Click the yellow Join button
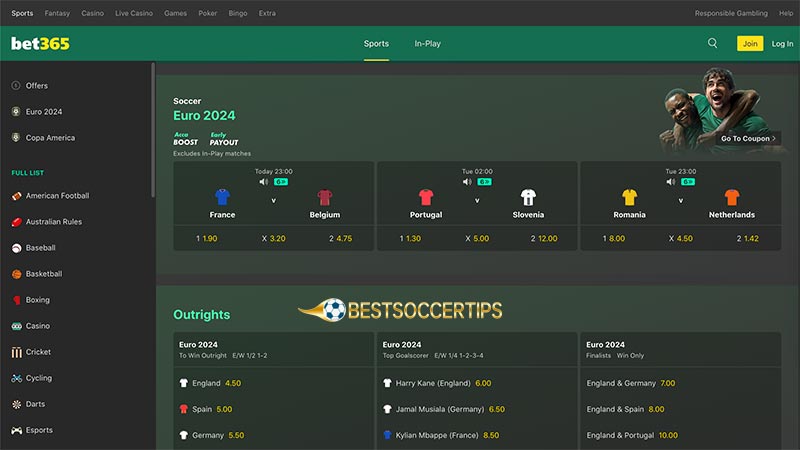800x450 pixels. [750, 43]
